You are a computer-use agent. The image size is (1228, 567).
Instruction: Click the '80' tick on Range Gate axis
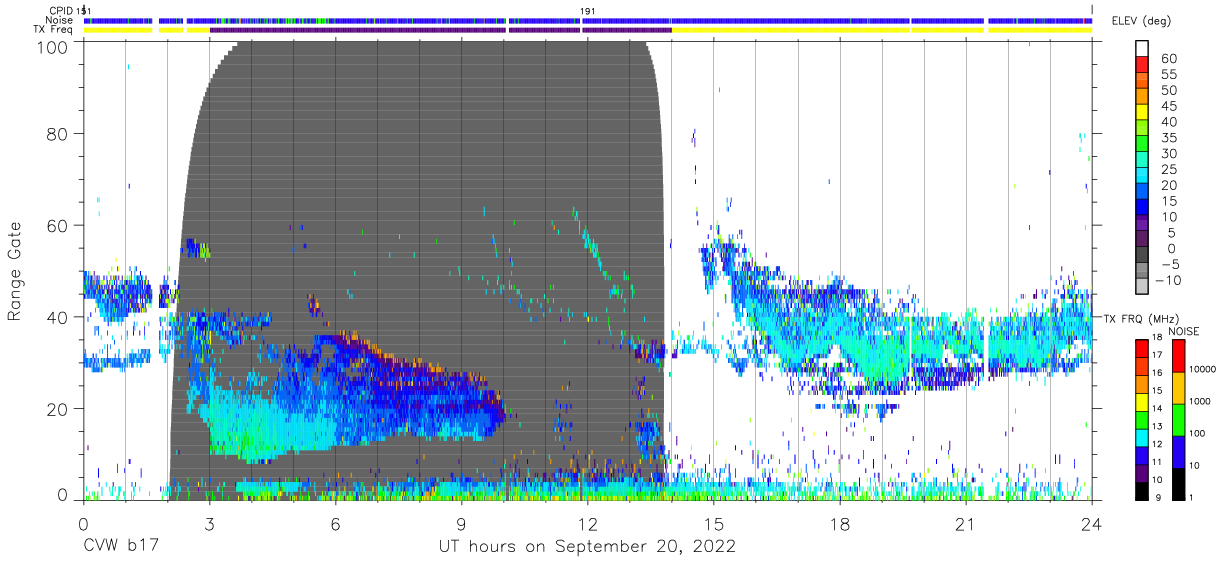tap(57, 134)
